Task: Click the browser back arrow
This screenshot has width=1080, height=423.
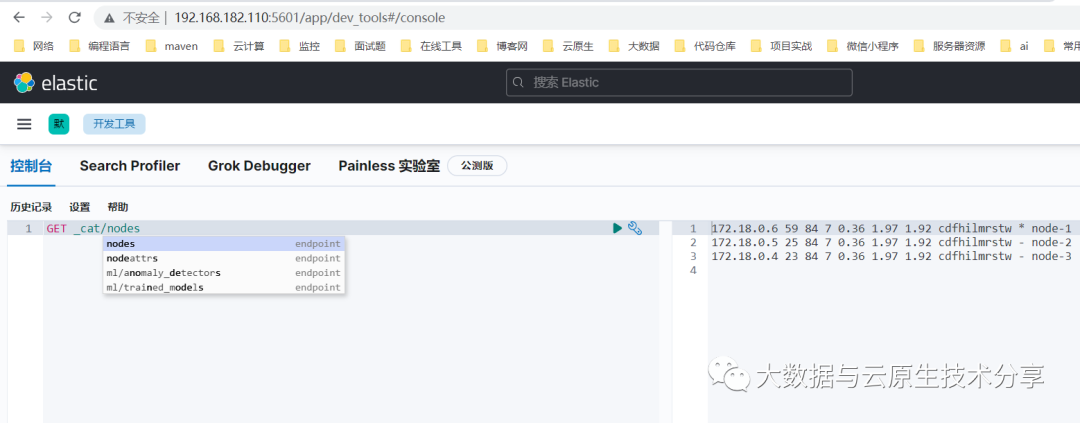Action: coord(19,18)
